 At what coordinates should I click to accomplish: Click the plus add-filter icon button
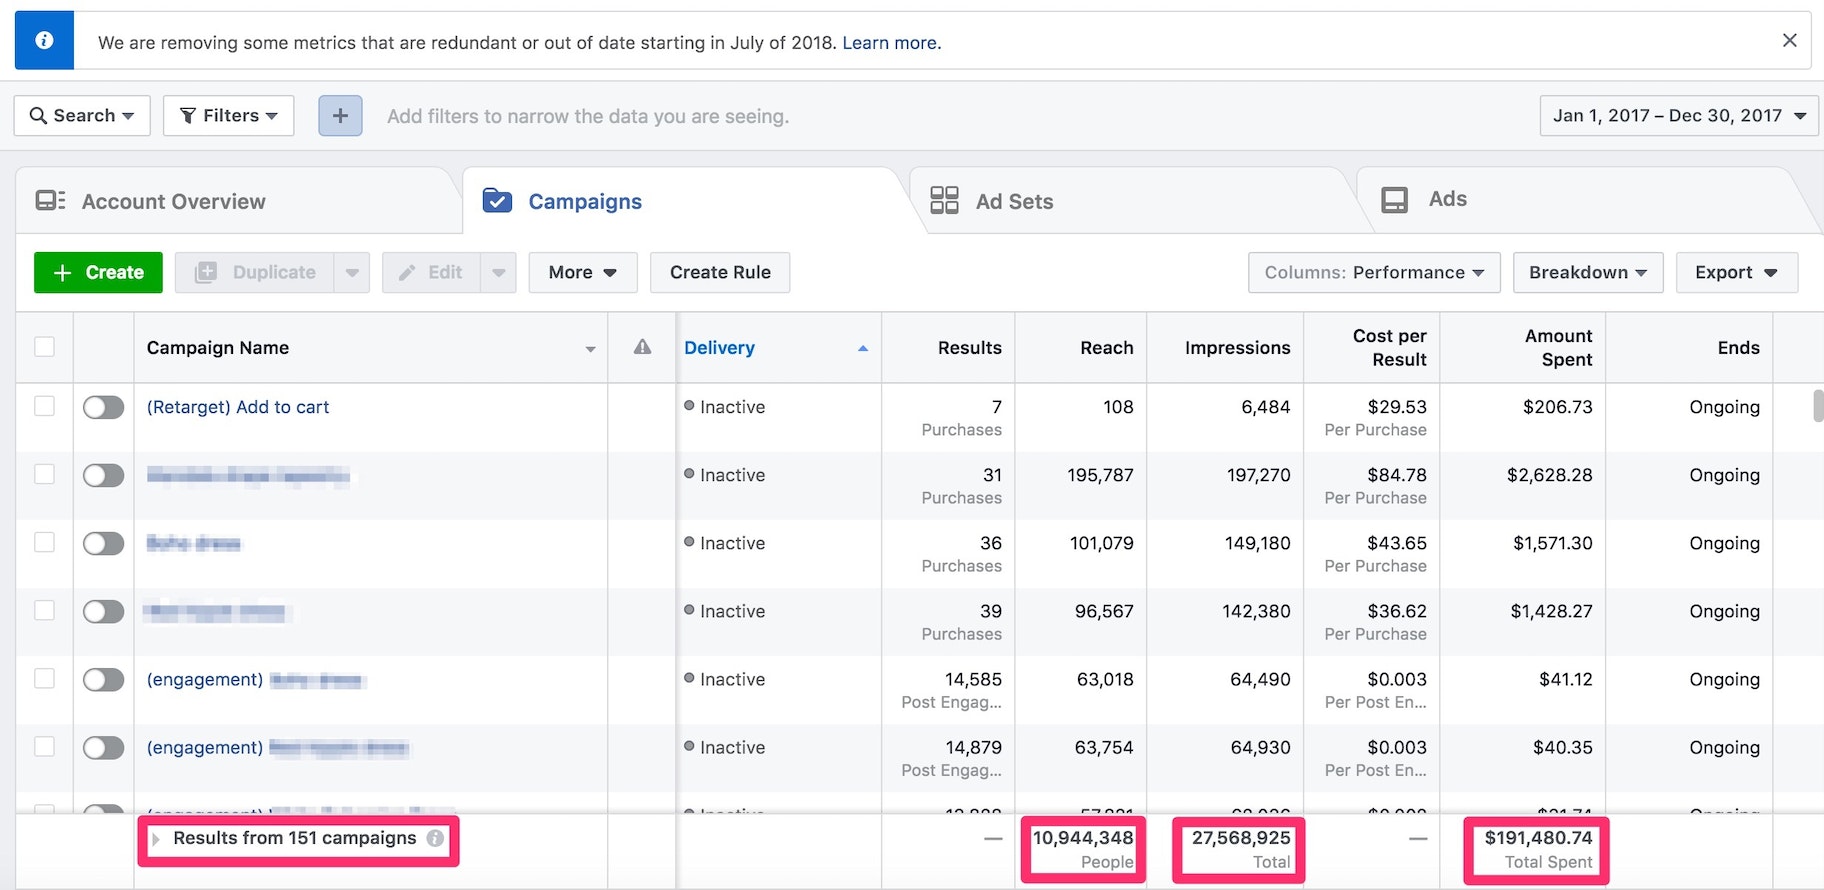click(x=340, y=116)
